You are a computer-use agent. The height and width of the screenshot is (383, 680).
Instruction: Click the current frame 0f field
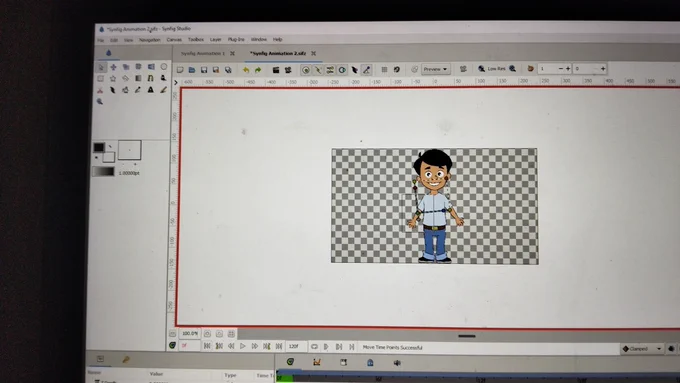190,346
